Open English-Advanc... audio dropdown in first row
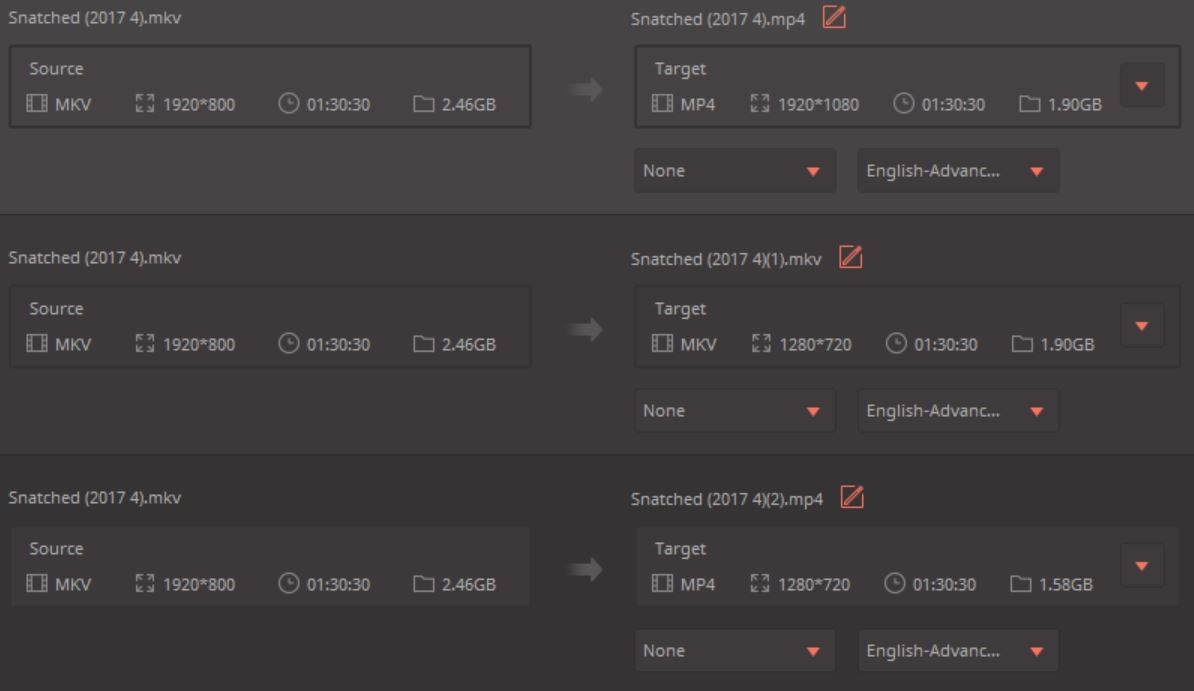 (x=958, y=171)
